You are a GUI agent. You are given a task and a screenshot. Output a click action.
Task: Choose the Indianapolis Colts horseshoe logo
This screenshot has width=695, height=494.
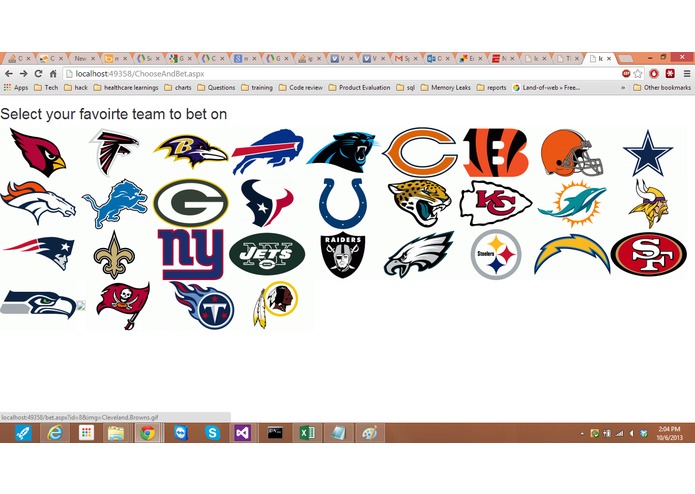click(x=343, y=203)
